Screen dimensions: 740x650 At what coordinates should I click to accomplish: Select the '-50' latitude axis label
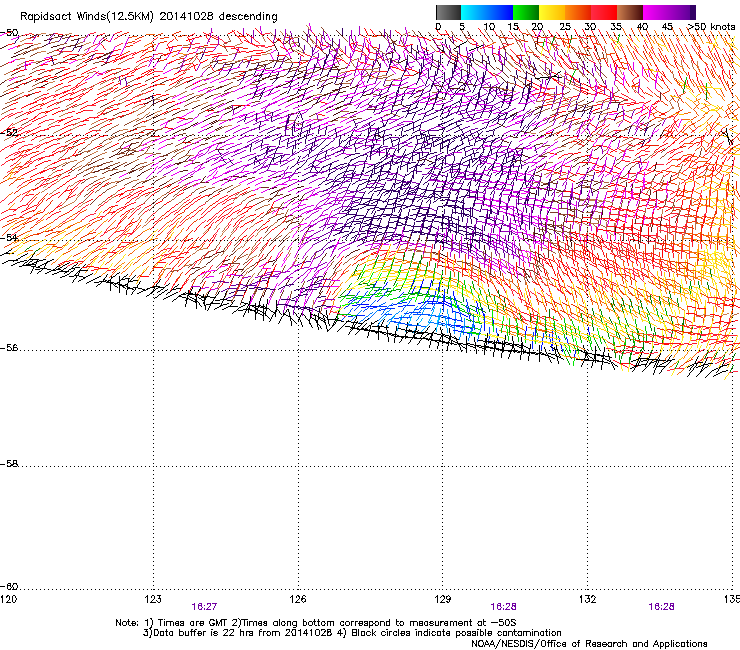pyautogui.click(x=9, y=33)
